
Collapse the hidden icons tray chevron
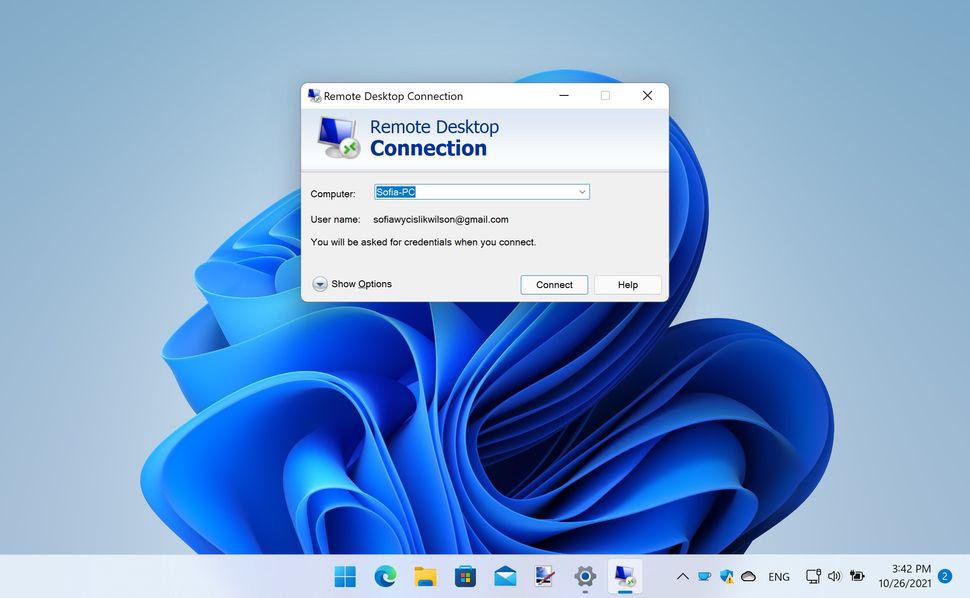(x=683, y=576)
